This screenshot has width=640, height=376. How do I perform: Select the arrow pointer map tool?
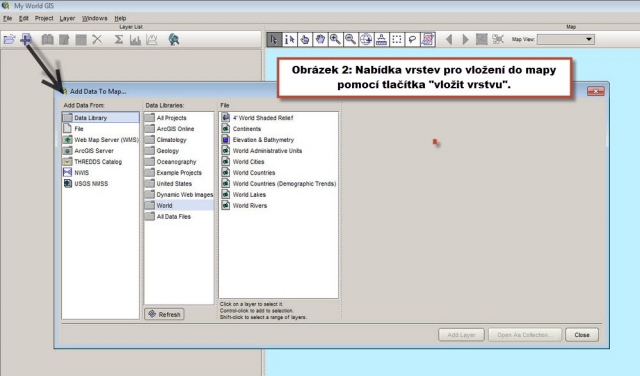click(274, 39)
